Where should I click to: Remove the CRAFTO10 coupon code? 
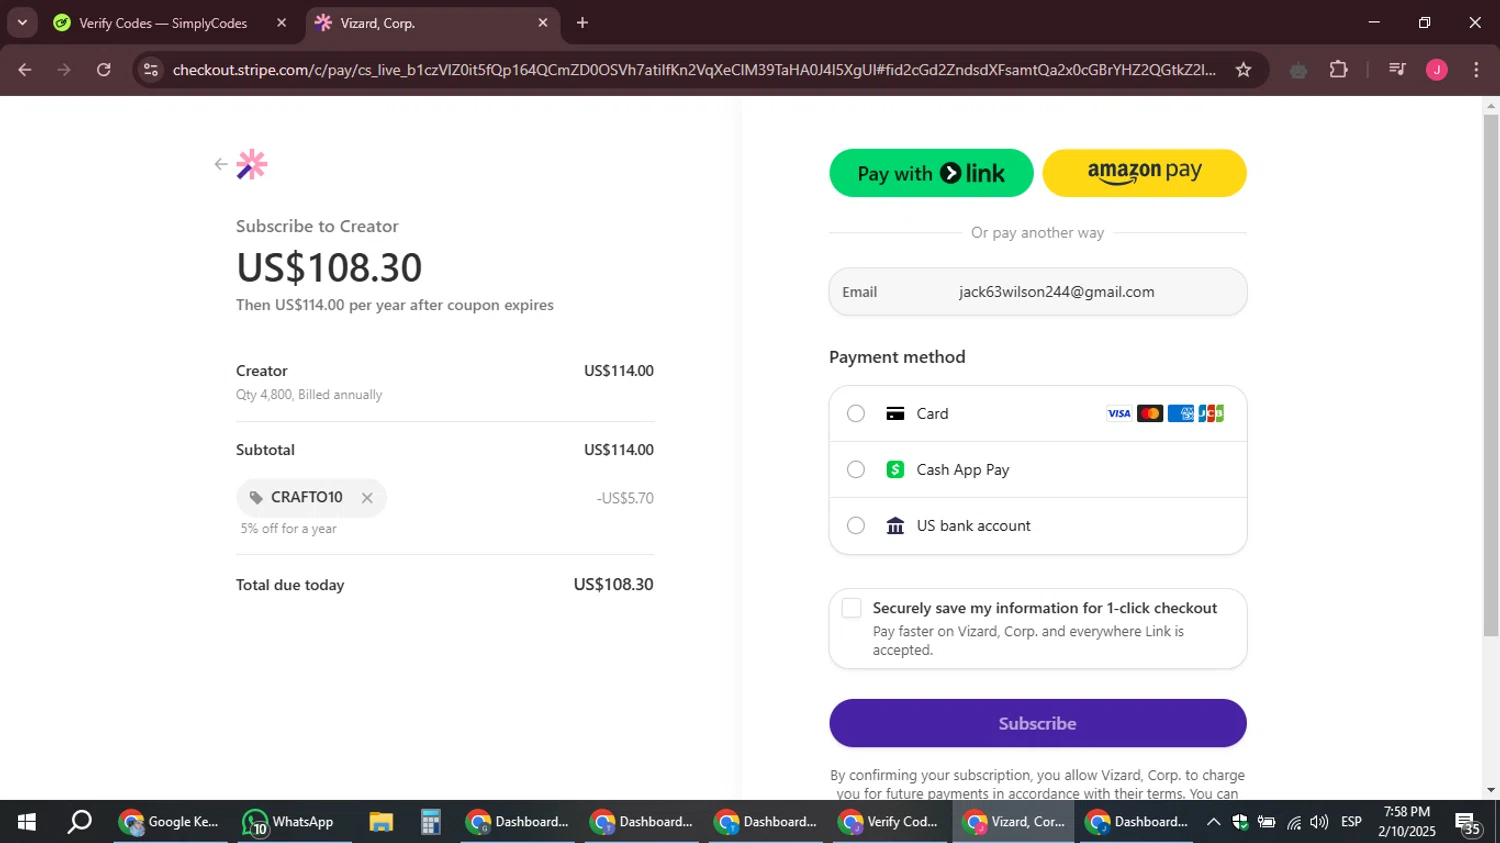coord(367,498)
